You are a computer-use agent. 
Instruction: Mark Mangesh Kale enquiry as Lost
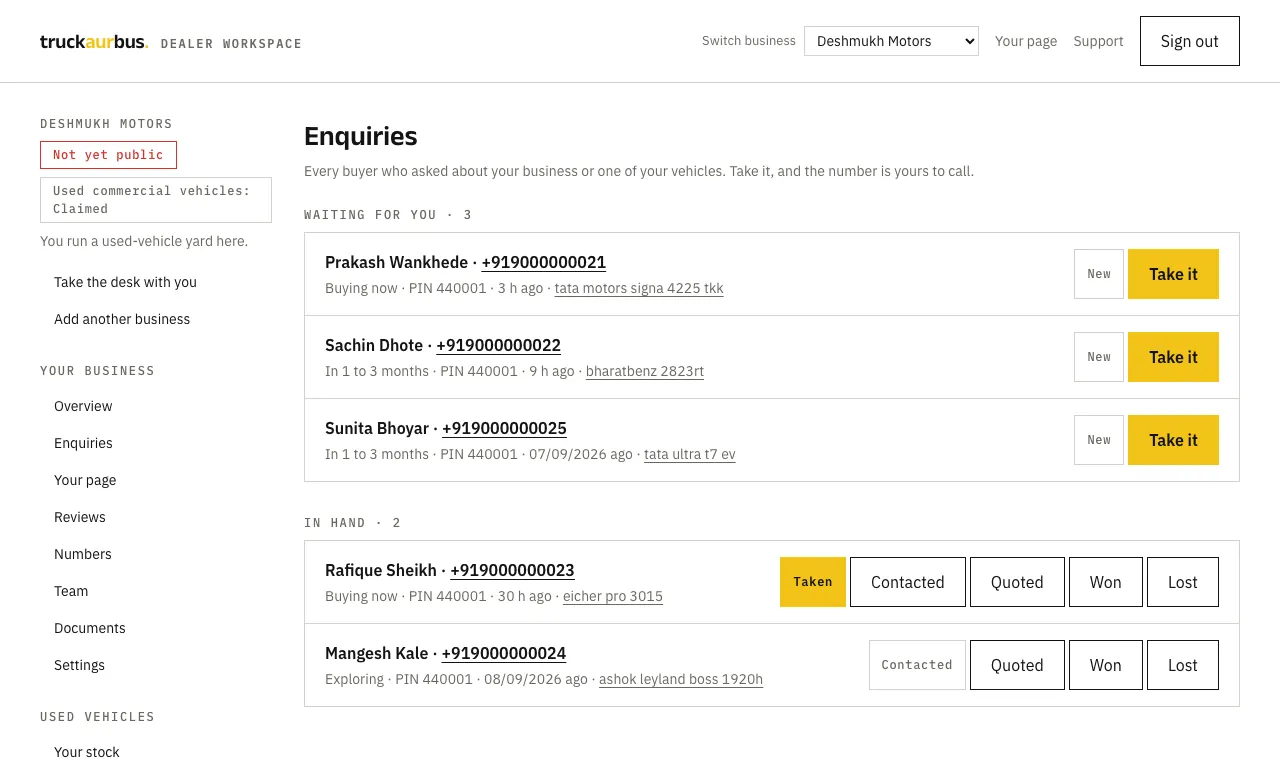(x=1183, y=665)
